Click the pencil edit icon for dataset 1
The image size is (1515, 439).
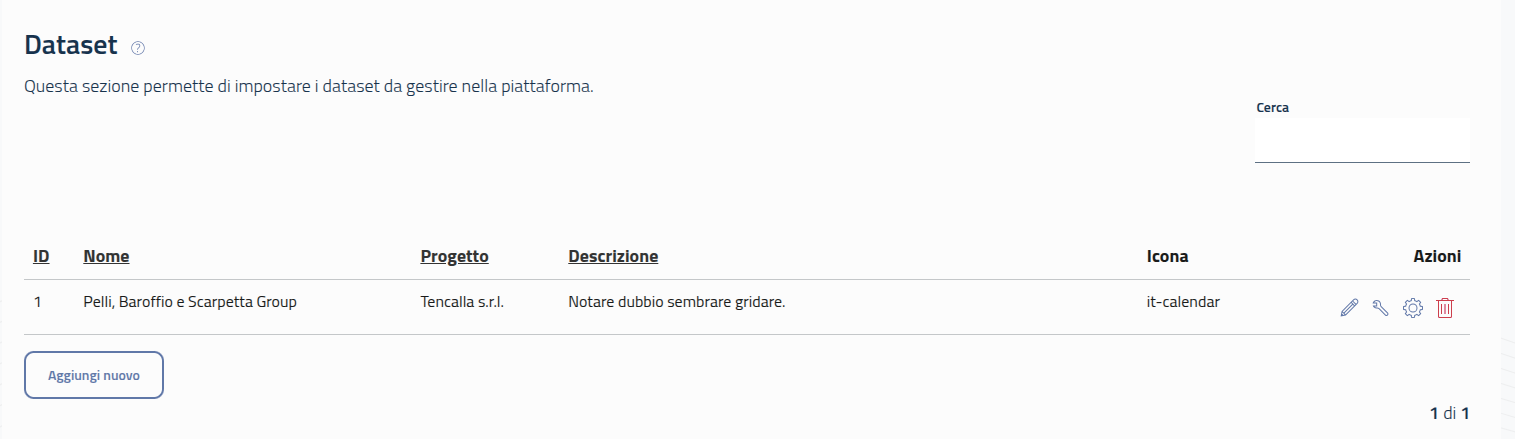pos(1349,309)
